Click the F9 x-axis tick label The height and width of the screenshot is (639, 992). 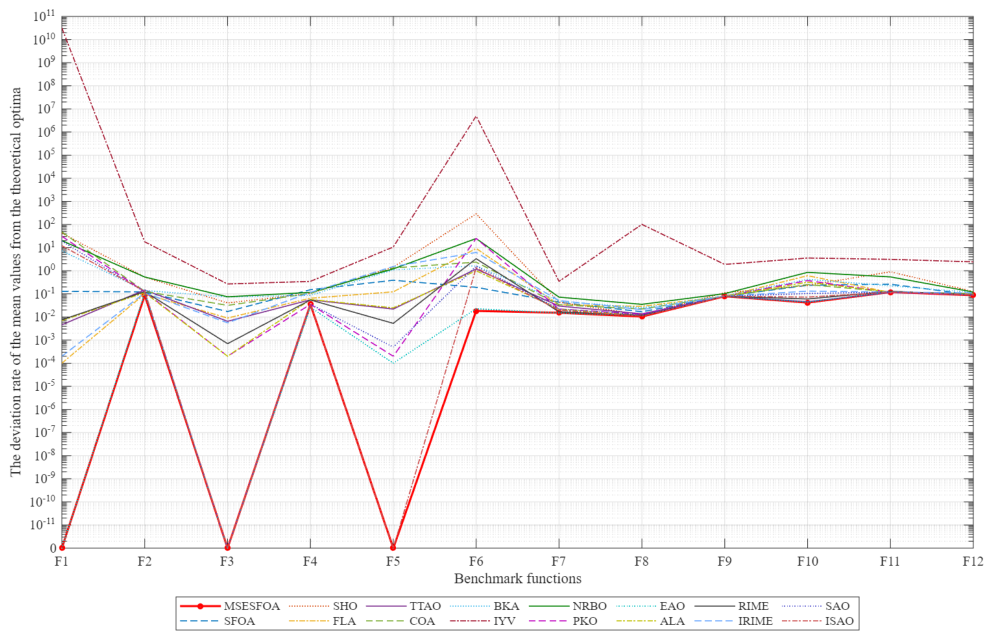(x=724, y=561)
